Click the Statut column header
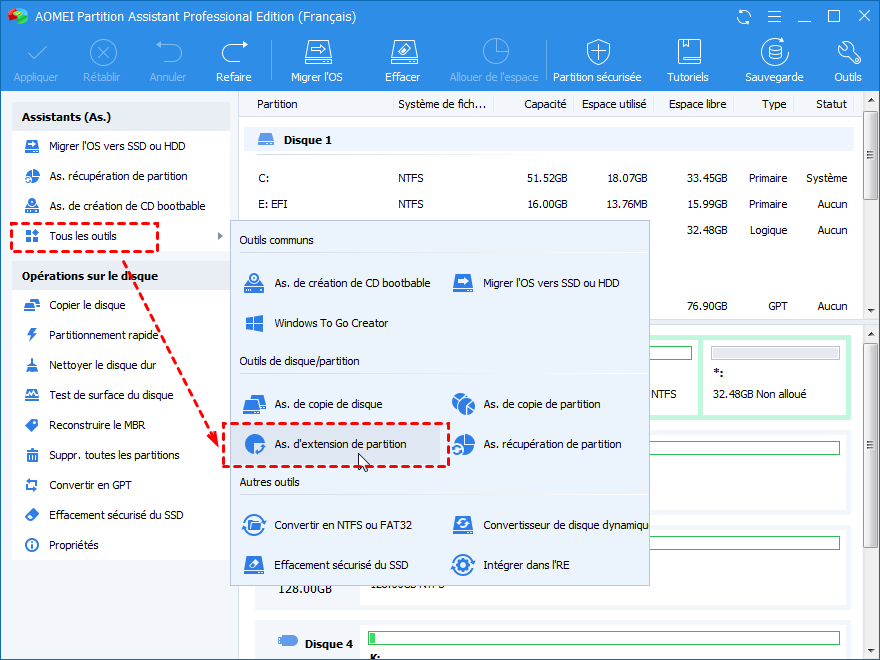The width and height of the screenshot is (880, 660). 831,104
